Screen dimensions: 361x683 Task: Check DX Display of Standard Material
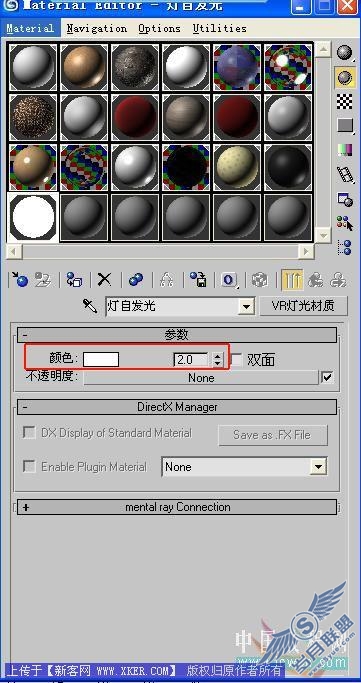pos(29,433)
